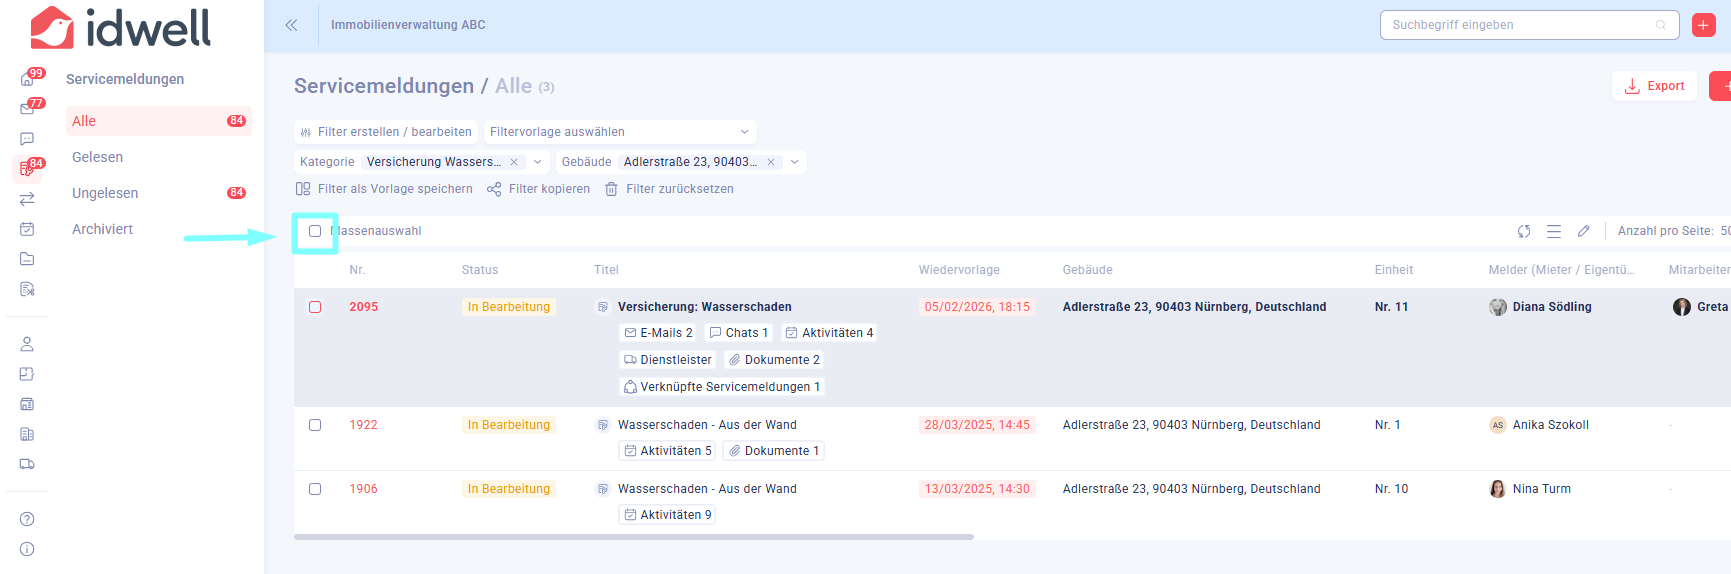Viewport: 1731px width, 574px height.
Task: Open the pencil edit icon in toolbar
Action: click(x=1584, y=231)
